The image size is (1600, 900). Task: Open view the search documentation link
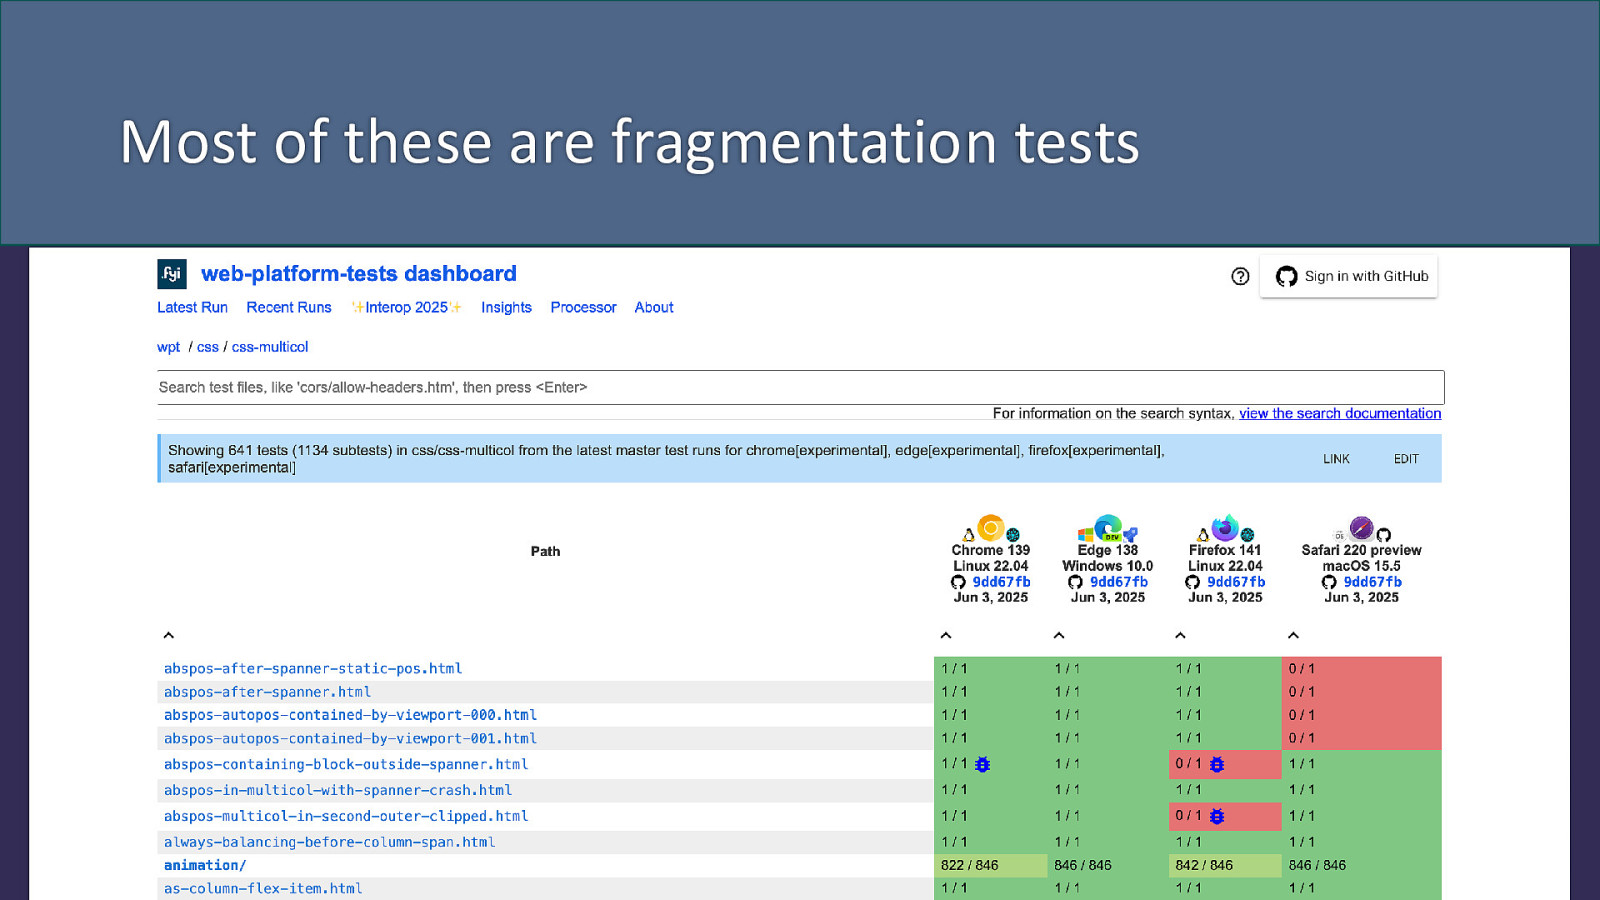pos(1340,413)
